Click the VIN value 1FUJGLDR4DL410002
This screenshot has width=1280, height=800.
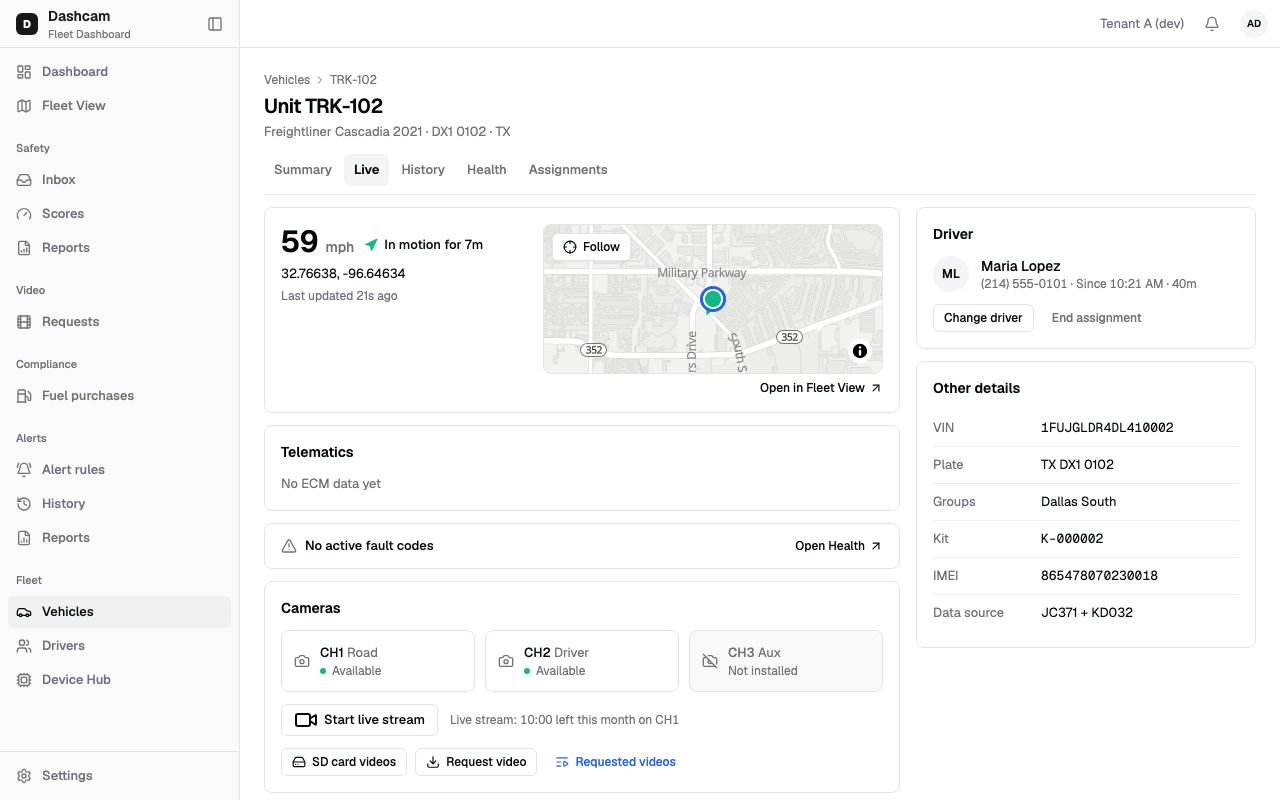click(x=1107, y=428)
